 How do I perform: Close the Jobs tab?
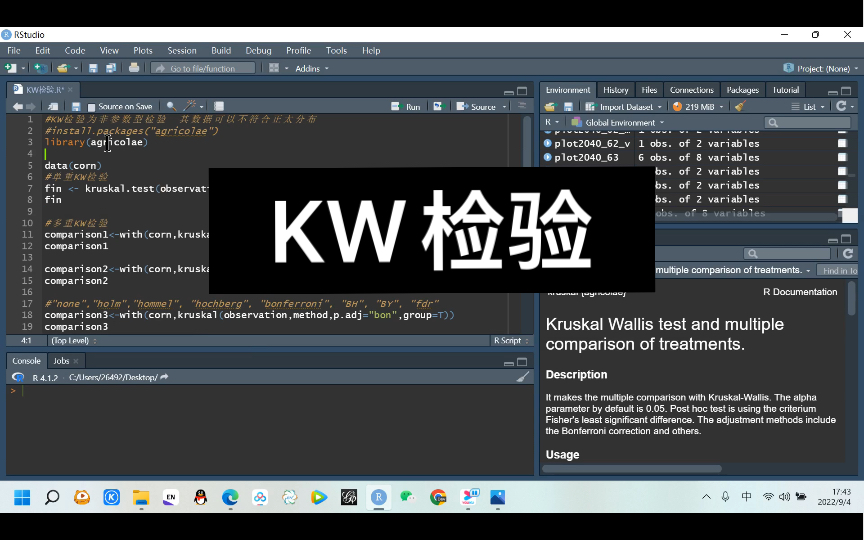tap(76, 361)
